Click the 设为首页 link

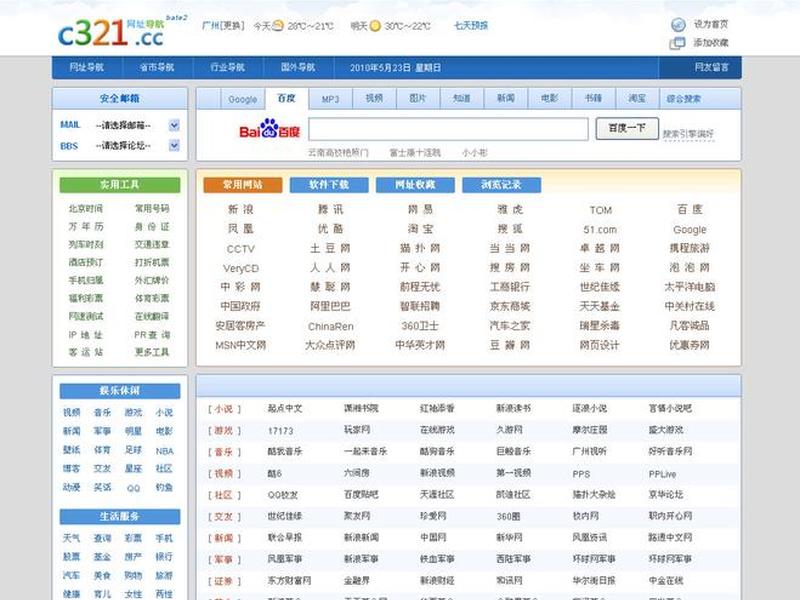tap(711, 24)
